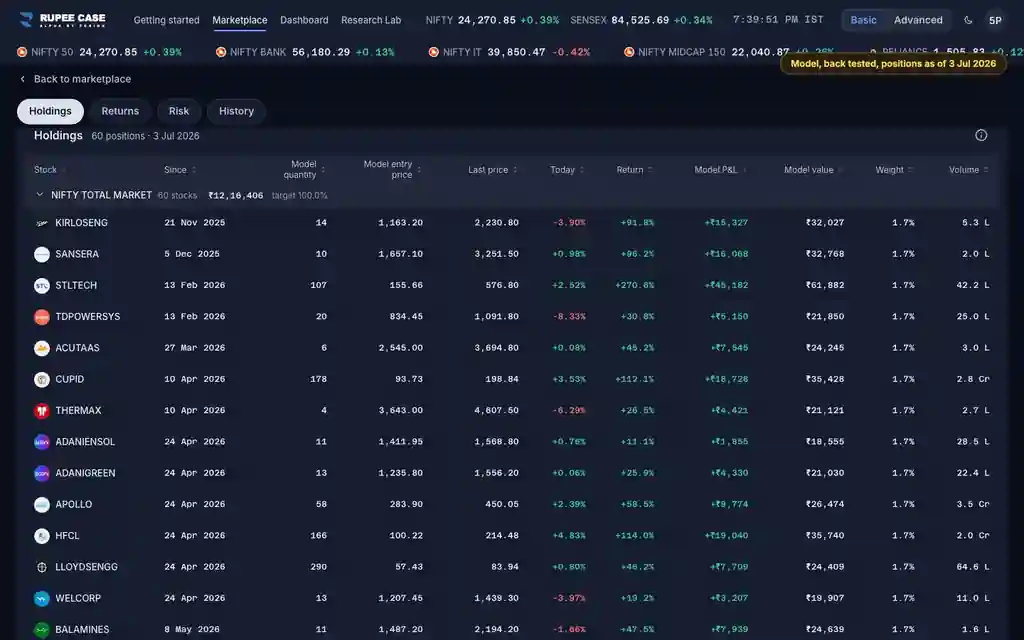Click the KIRLOSENG stock logo

click(x=42, y=223)
